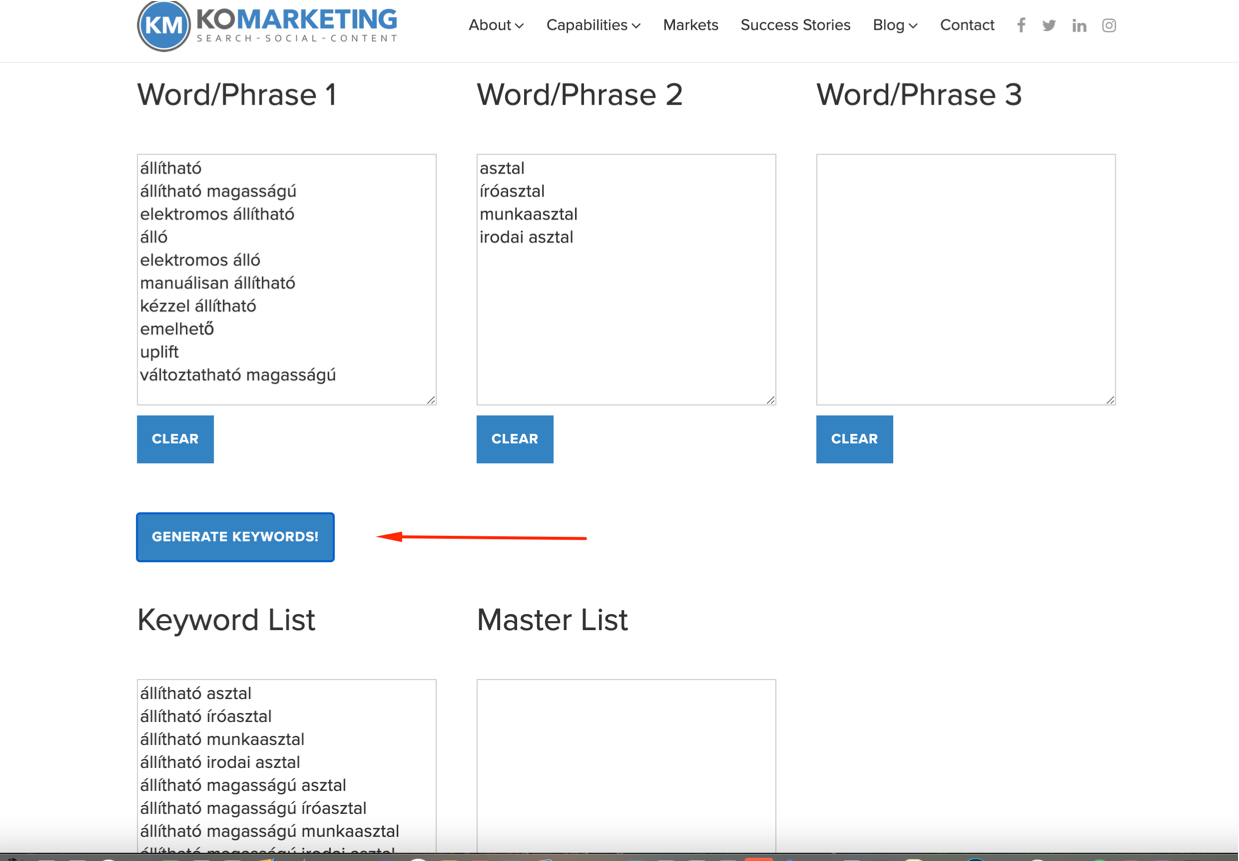Viewport: 1239px width, 861px height.
Task: Navigate to the Contact page
Action: coord(966,25)
